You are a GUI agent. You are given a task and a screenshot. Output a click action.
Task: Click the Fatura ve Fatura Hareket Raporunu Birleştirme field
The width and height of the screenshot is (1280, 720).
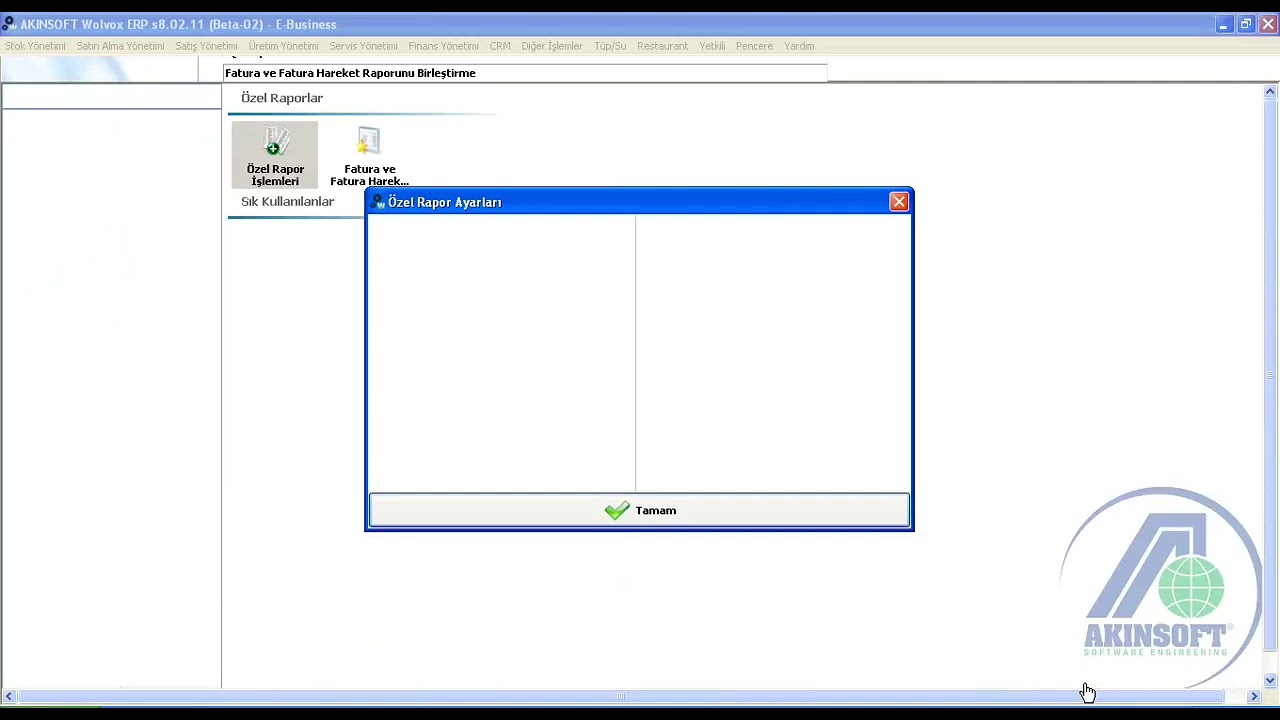pyautogui.click(x=525, y=73)
